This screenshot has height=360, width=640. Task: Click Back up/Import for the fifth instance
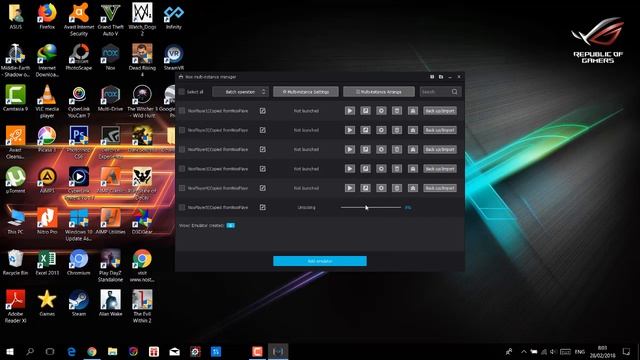point(440,188)
